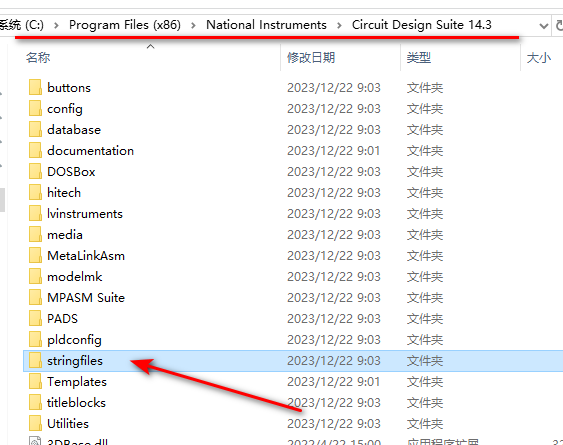Select the Utilities folder name

[x=68, y=424]
